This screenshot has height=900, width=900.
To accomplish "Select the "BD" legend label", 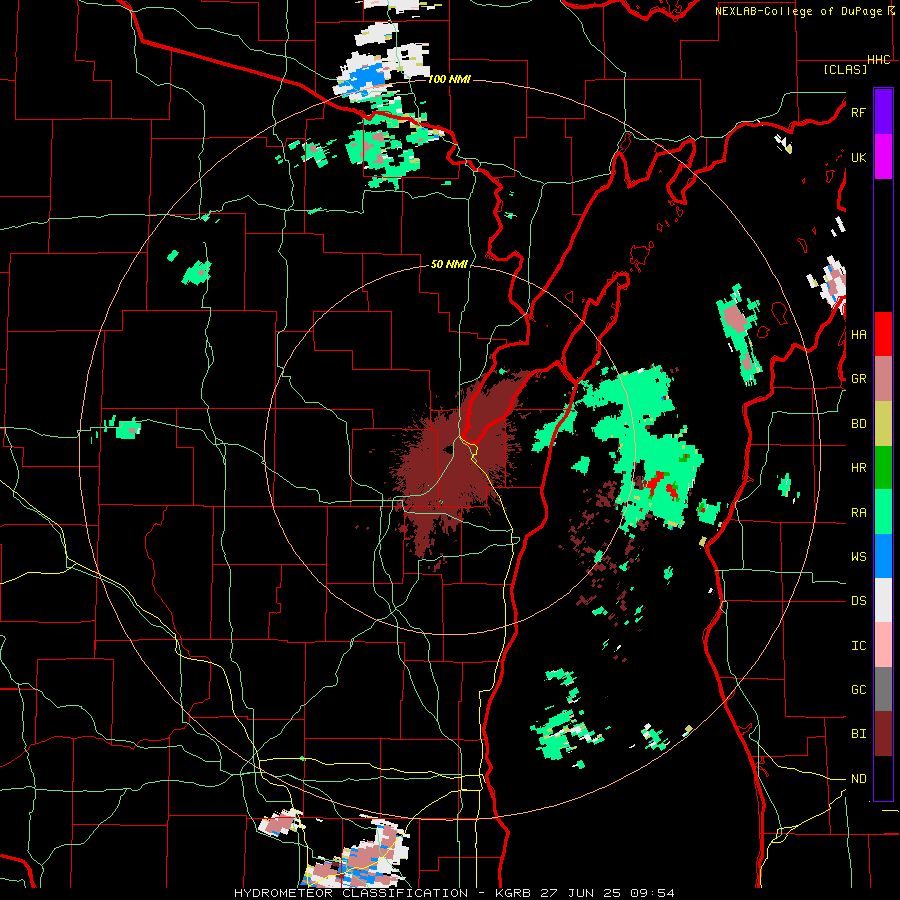I will (858, 424).
